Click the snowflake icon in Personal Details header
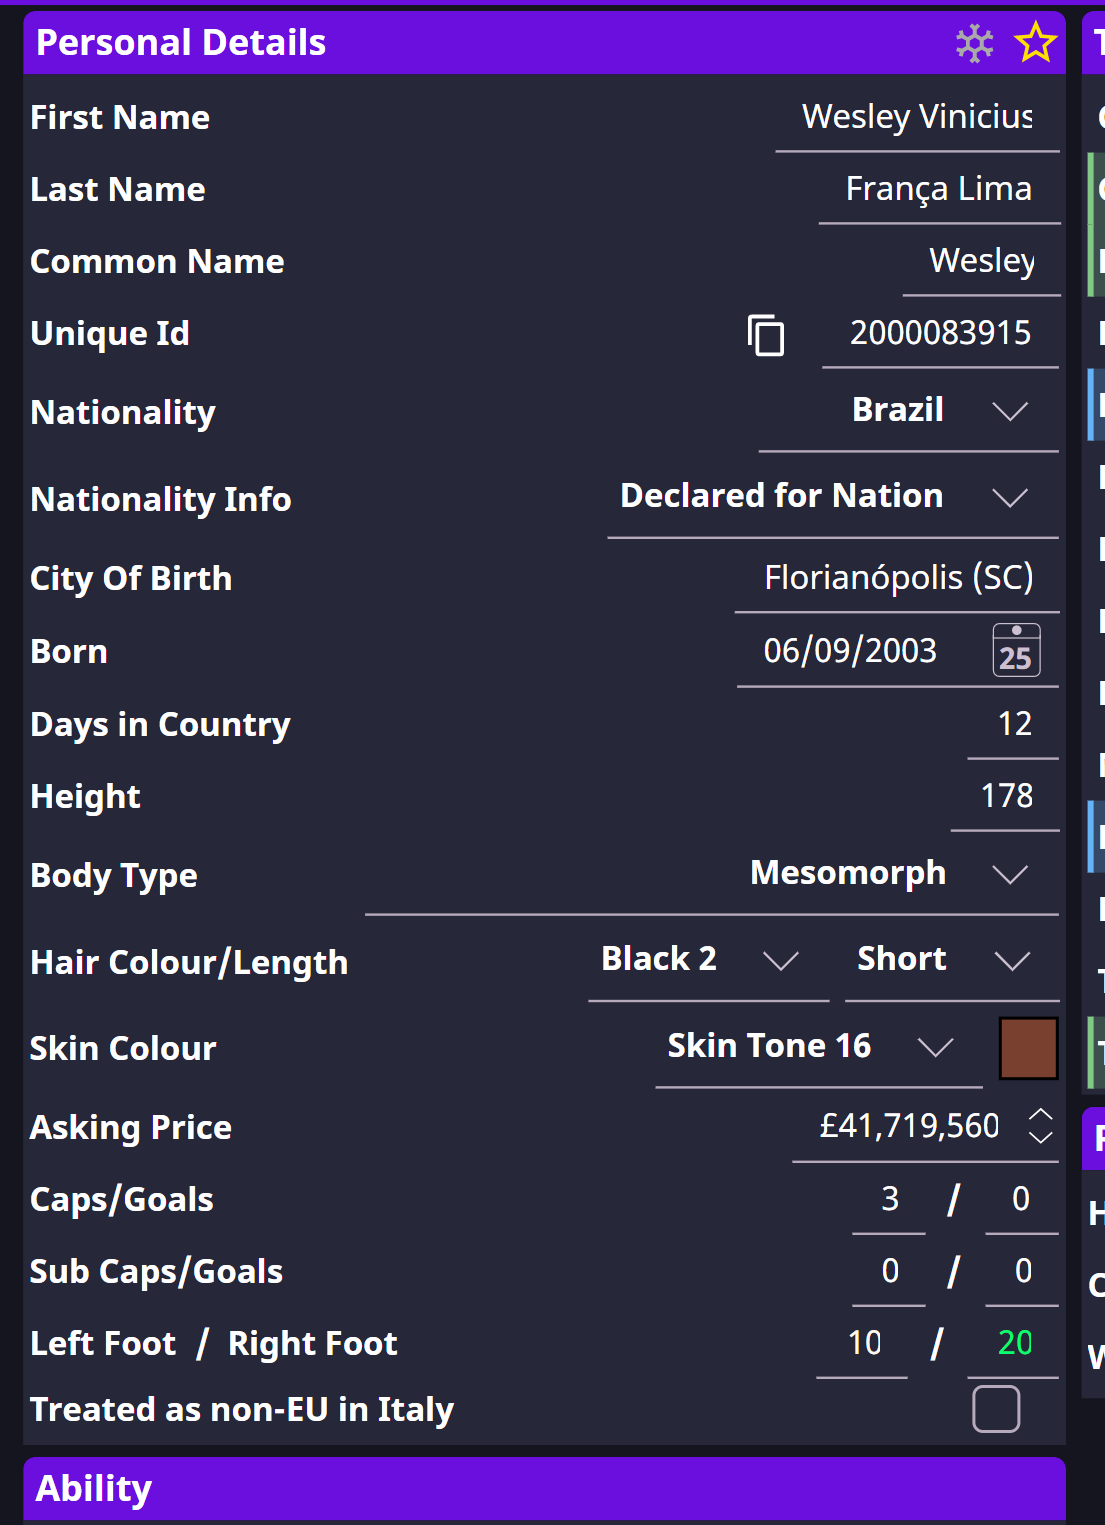Image resolution: width=1105 pixels, height=1525 pixels. tap(974, 43)
